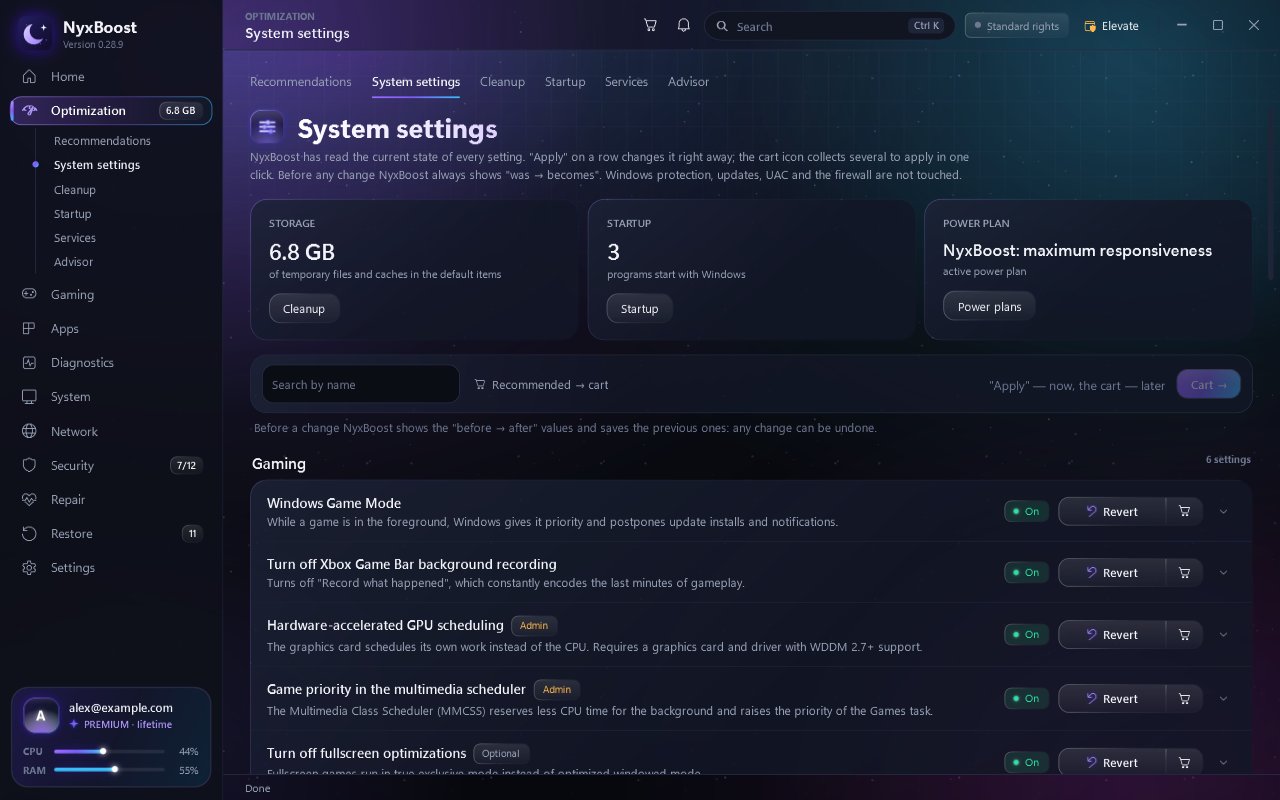This screenshot has width=1280, height=800.
Task: Collapse the Optimization sidebar group
Action: coord(111,111)
